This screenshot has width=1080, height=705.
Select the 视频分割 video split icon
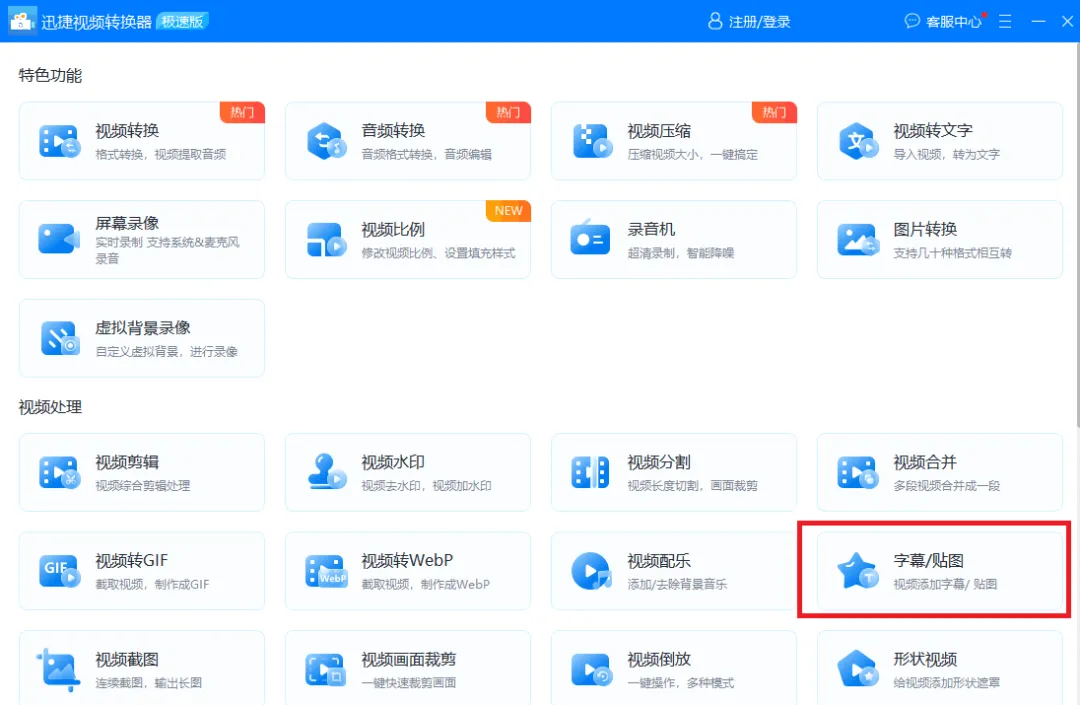590,472
